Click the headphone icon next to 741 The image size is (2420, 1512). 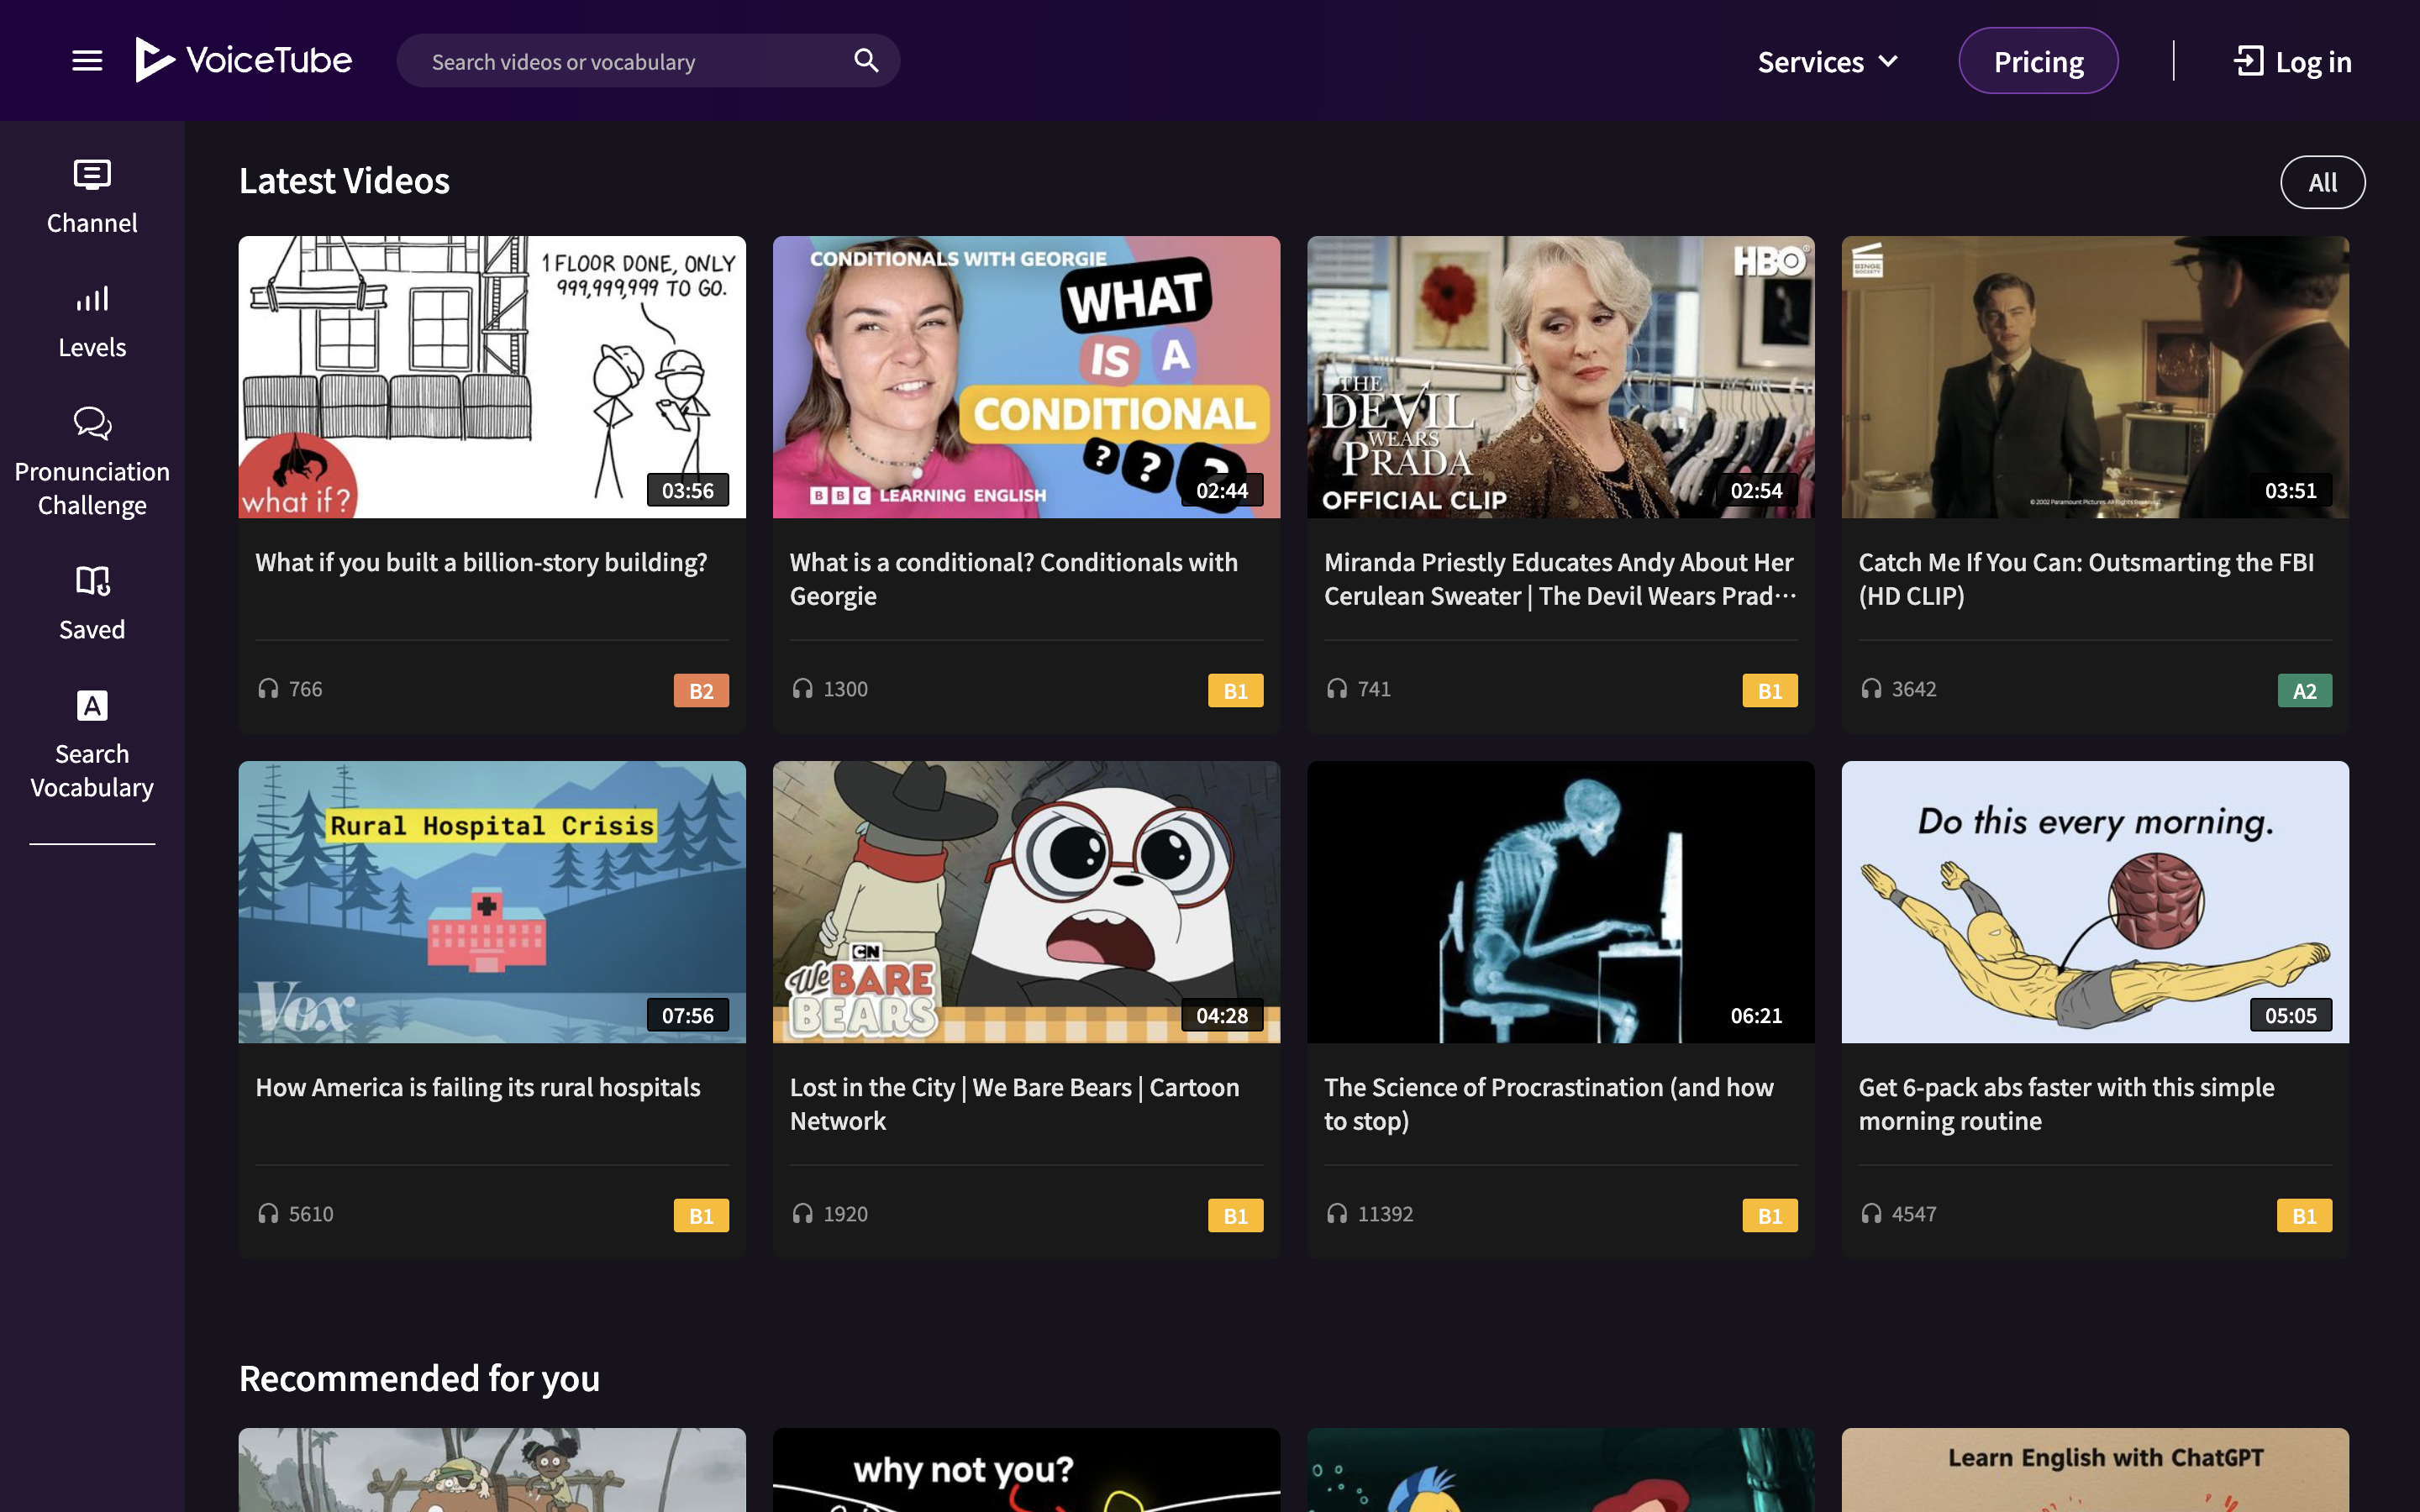coord(1337,689)
